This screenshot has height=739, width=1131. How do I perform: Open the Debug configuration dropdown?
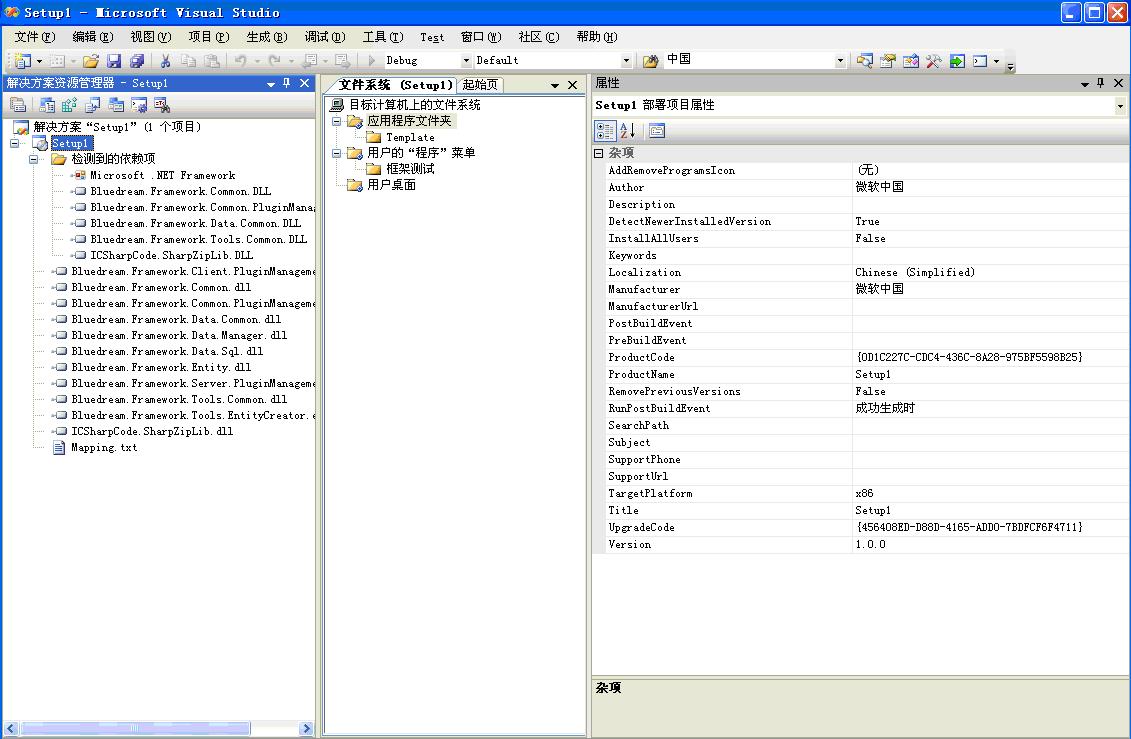click(465, 61)
